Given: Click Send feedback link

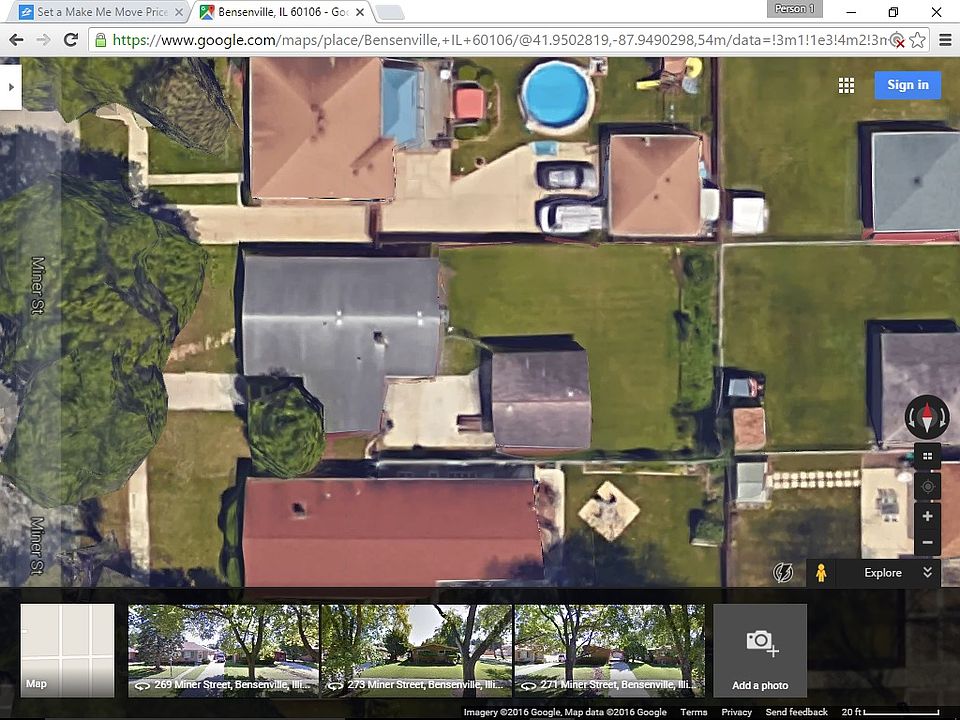Looking at the screenshot, I should point(797,712).
